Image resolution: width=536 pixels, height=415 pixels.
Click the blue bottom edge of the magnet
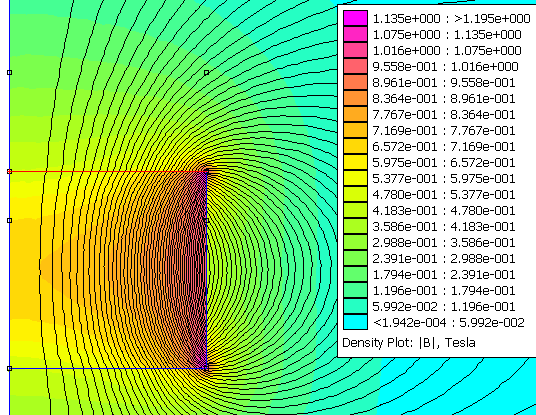coord(108,369)
